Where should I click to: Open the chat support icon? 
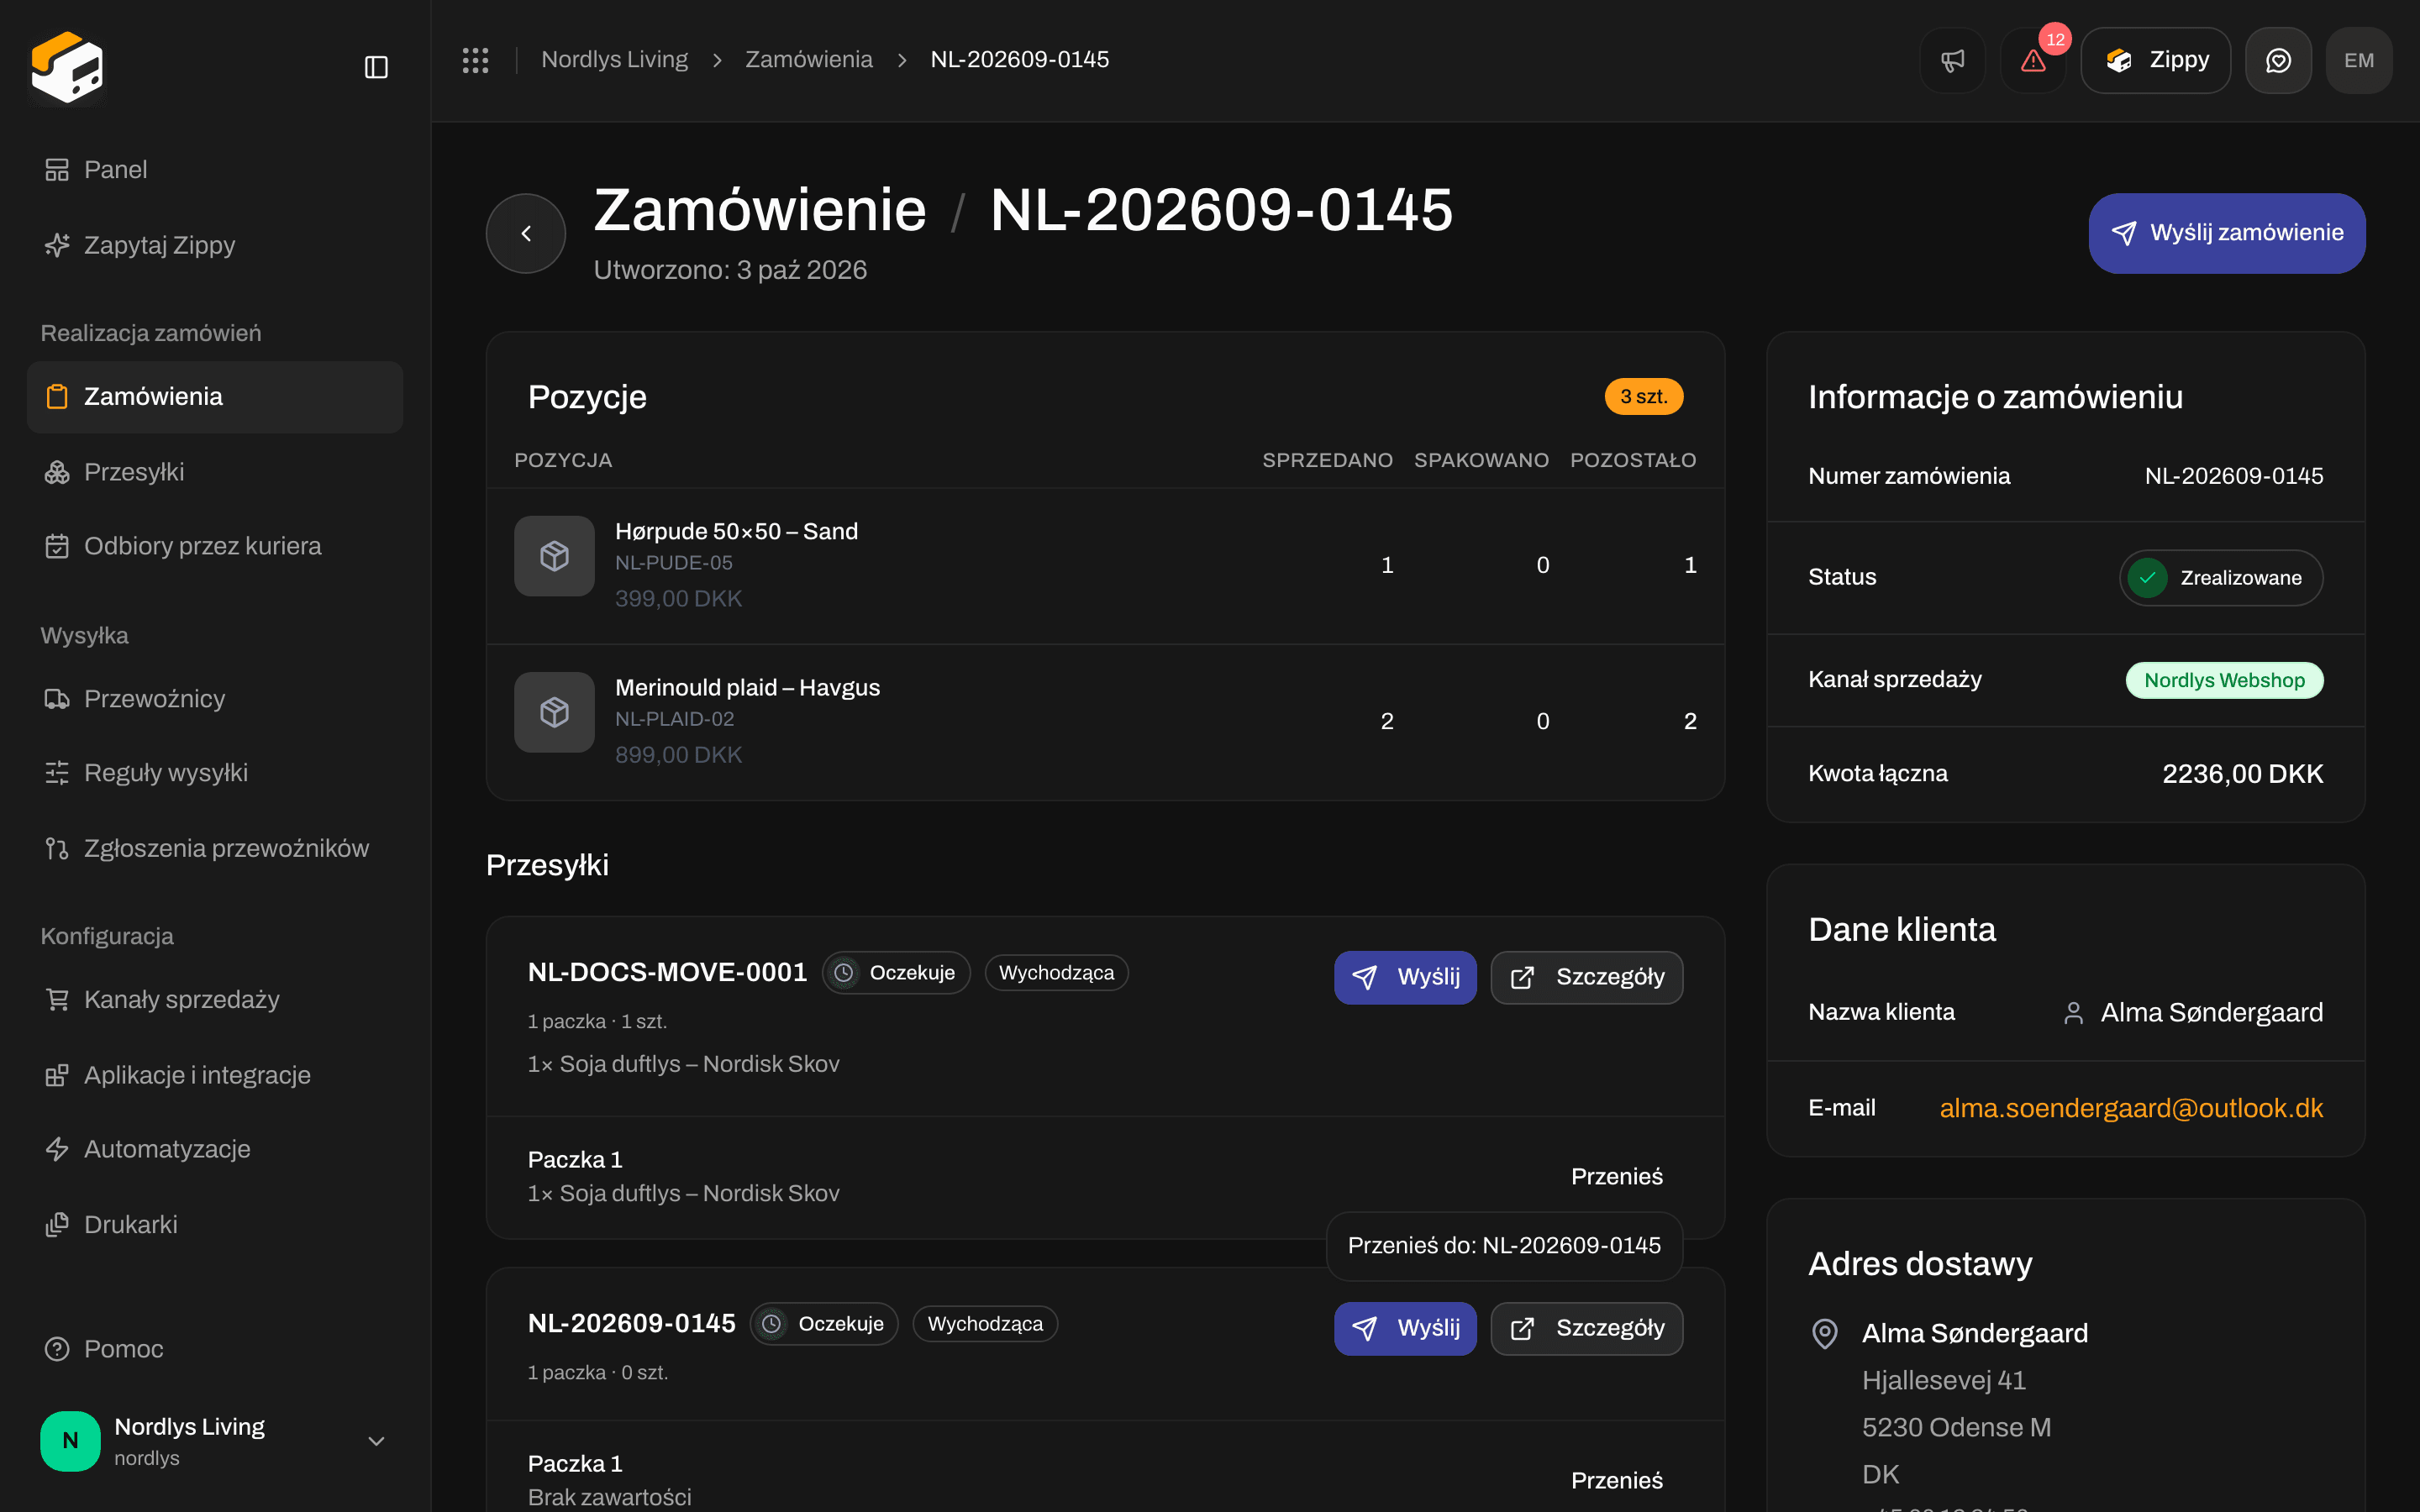2278,60
